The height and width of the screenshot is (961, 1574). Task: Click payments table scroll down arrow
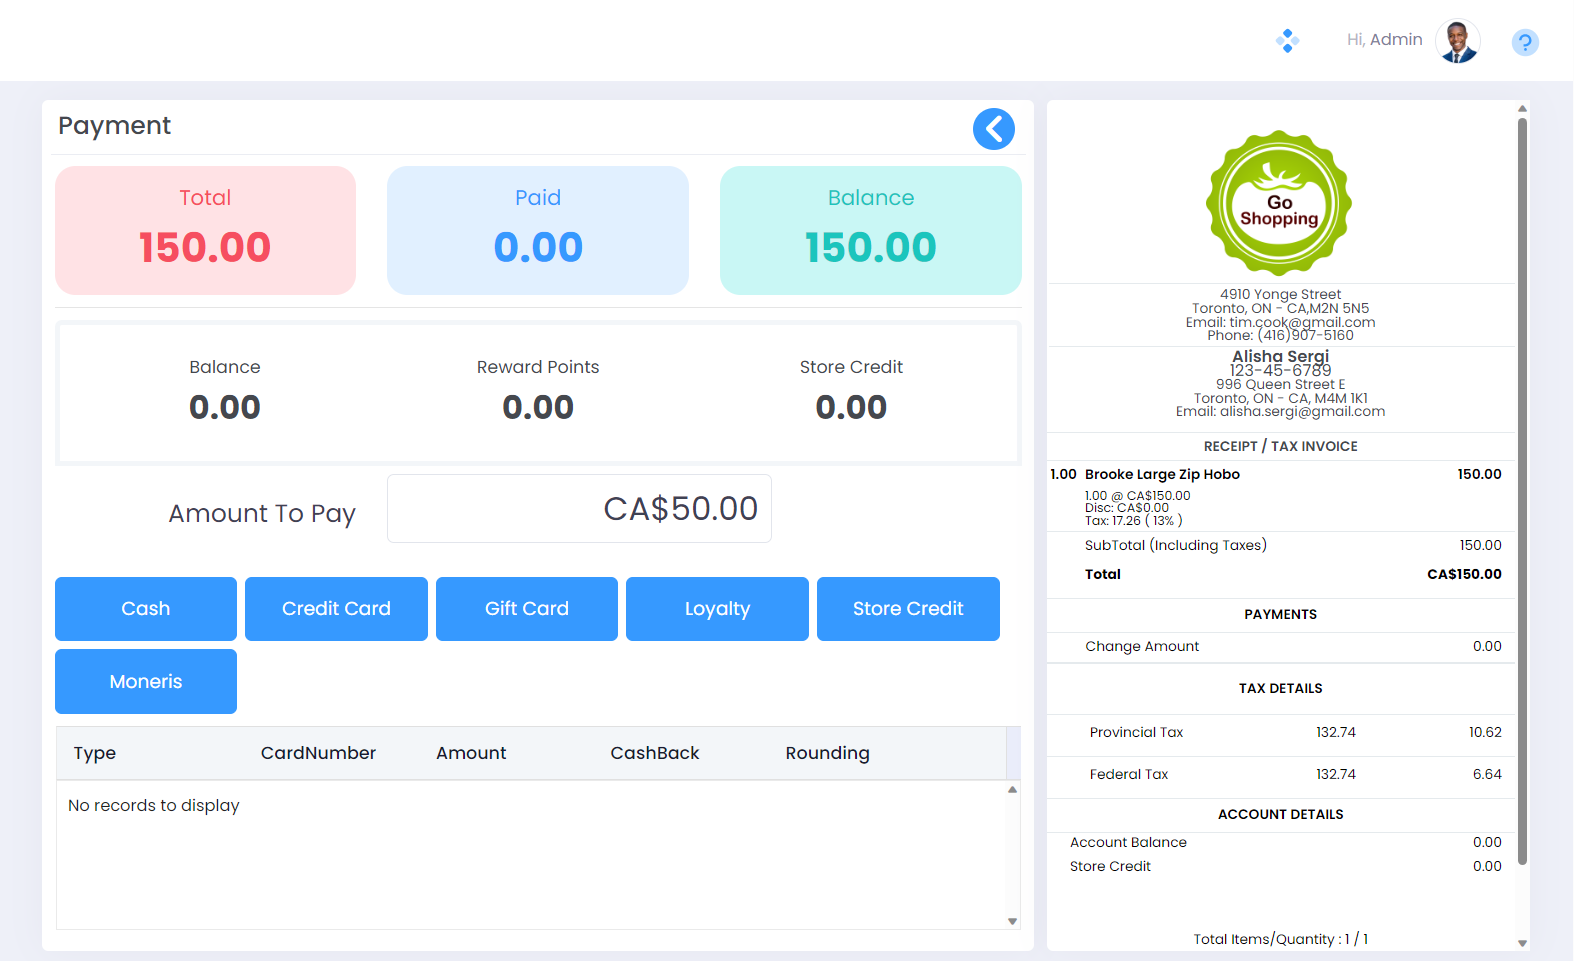click(1012, 921)
